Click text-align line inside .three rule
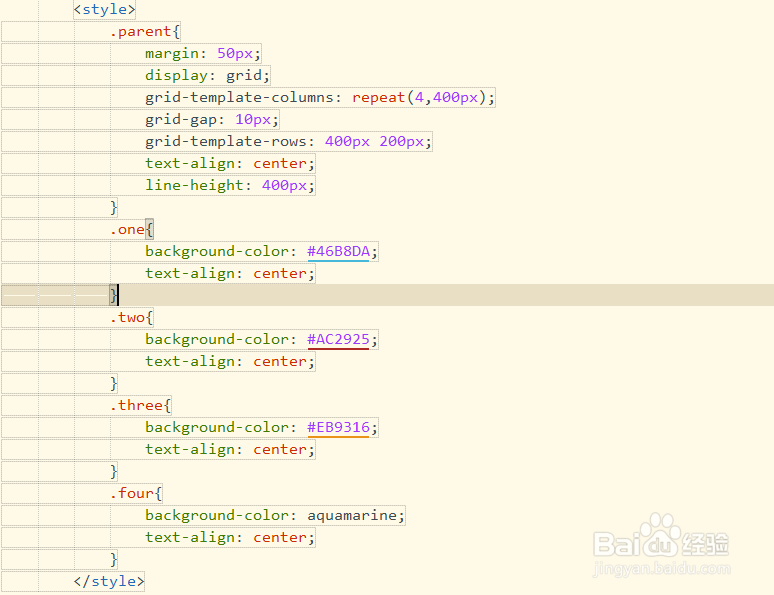774x595 pixels. [x=230, y=449]
